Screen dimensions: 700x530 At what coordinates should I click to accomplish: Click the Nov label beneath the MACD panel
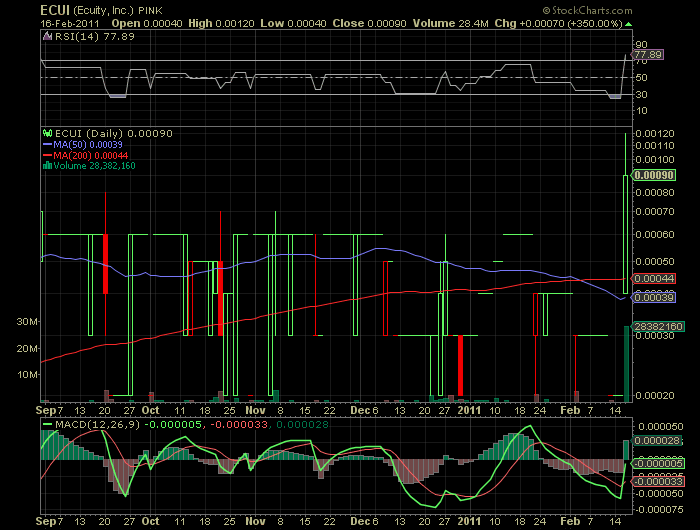[x=255, y=521]
